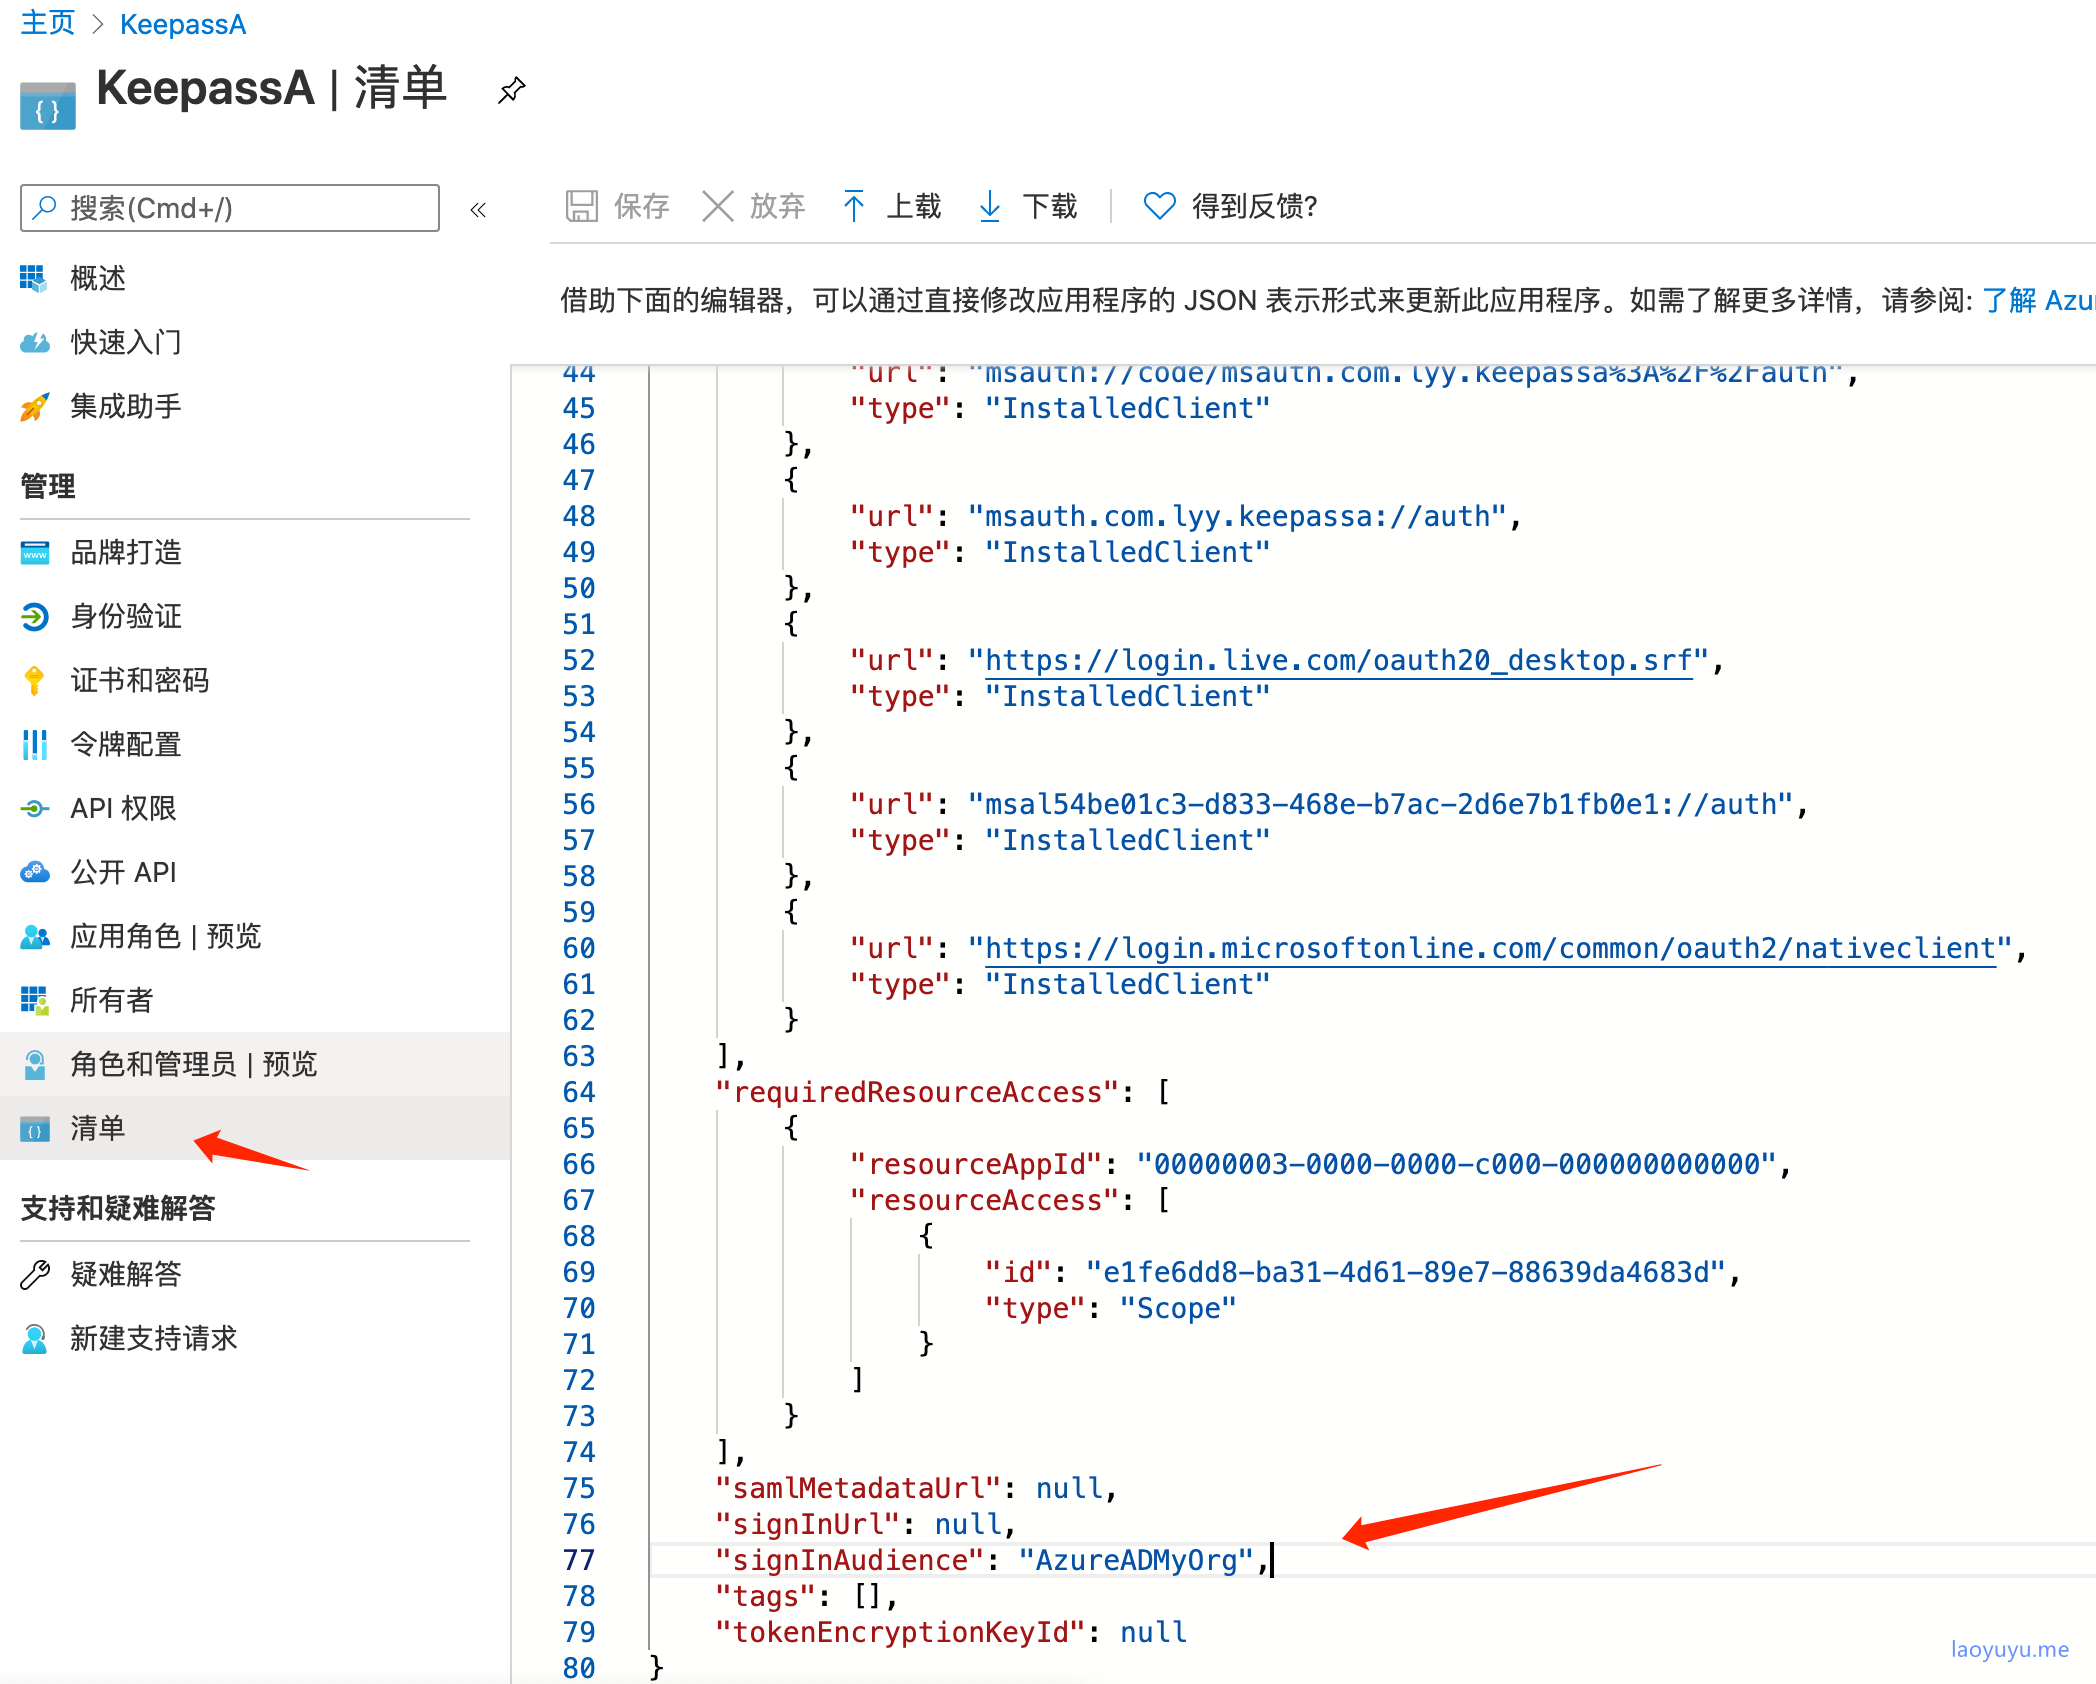The image size is (2096, 1684).
Task: Open the 概述 overview menu item
Action: point(98,278)
